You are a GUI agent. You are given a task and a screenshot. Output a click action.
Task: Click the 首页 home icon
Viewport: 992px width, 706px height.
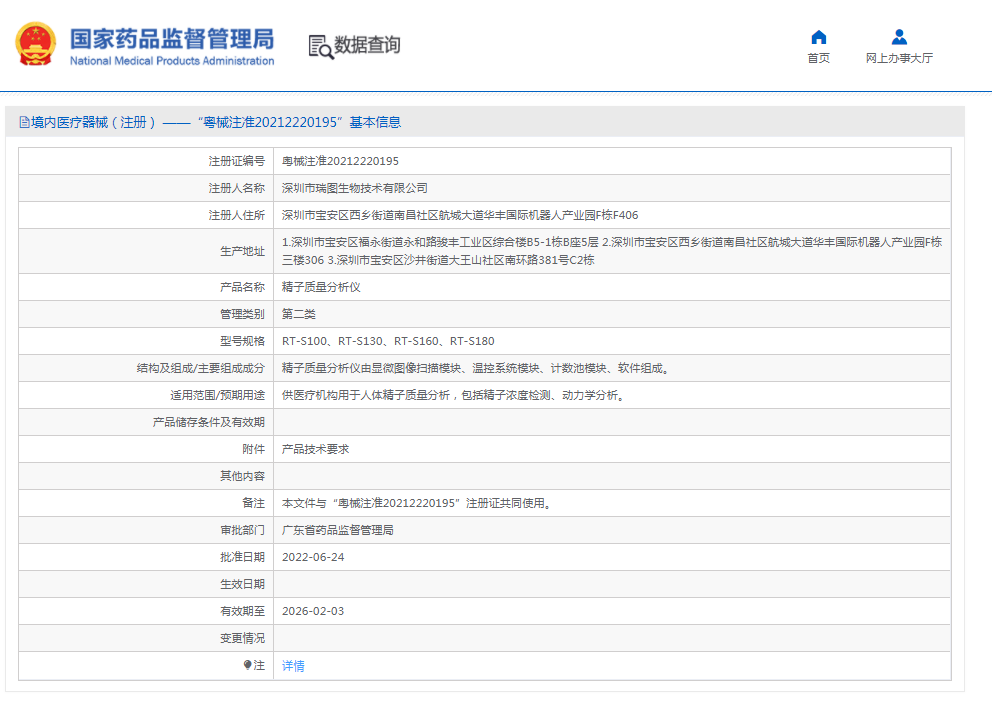coord(819,38)
